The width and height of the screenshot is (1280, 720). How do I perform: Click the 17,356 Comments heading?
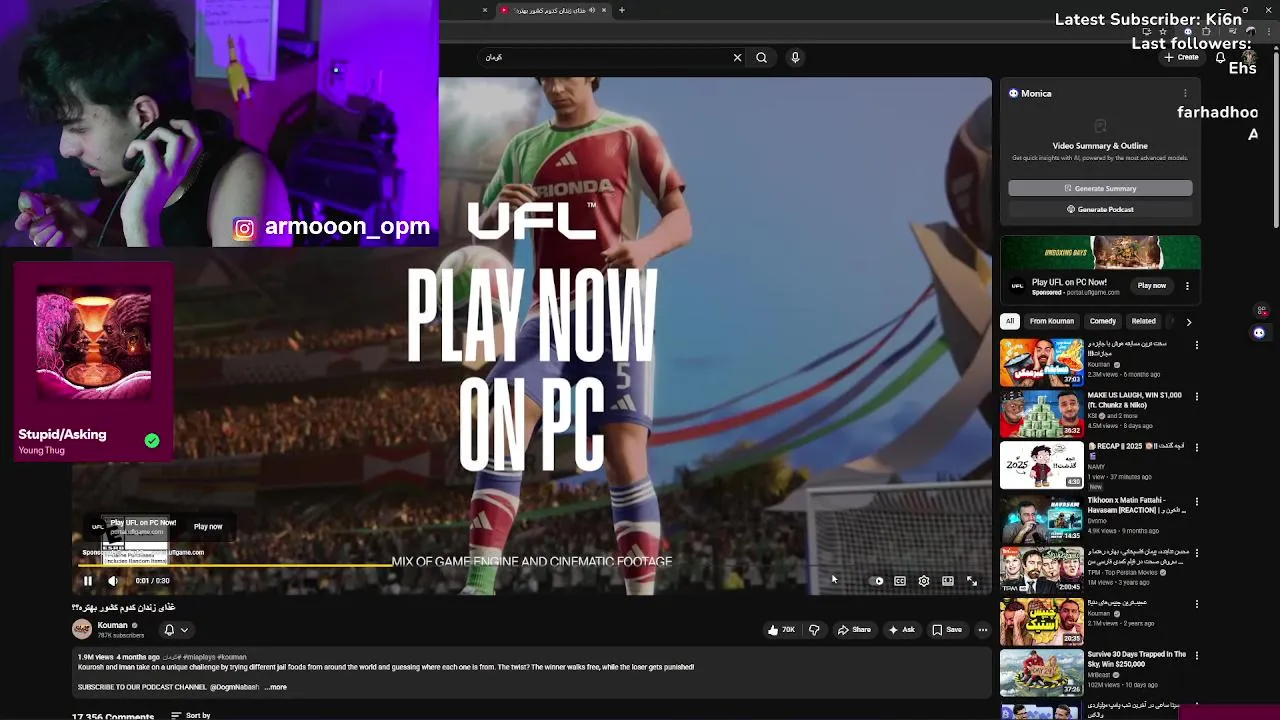tap(112, 716)
